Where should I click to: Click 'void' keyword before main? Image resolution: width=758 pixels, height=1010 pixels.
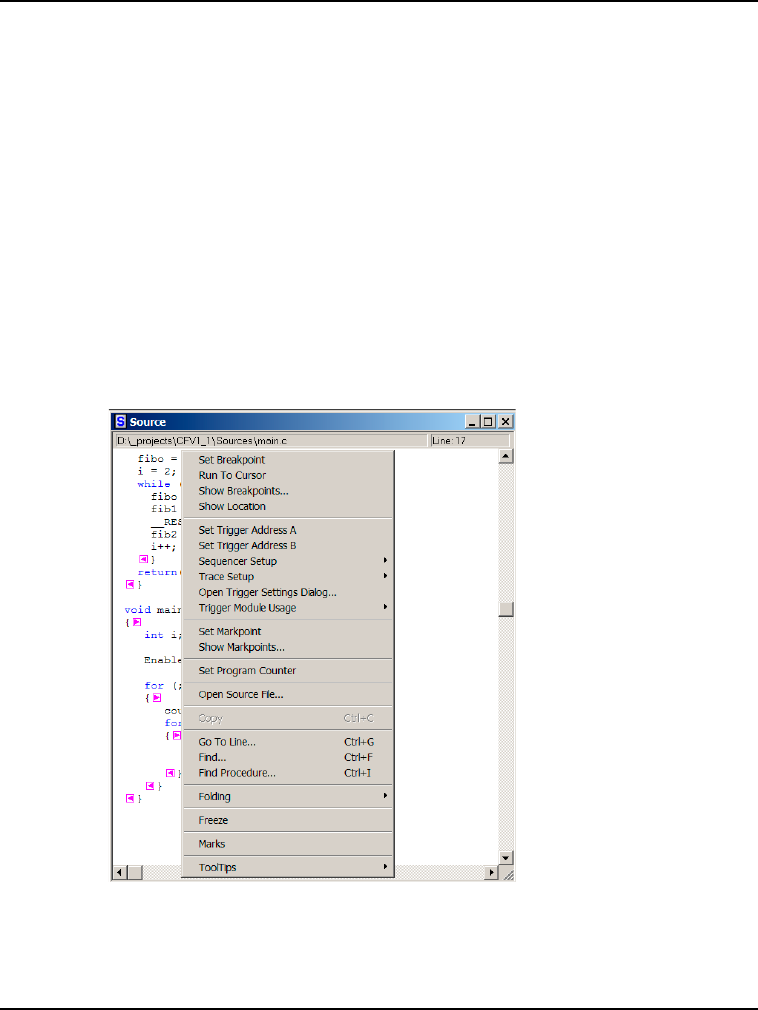[137, 609]
